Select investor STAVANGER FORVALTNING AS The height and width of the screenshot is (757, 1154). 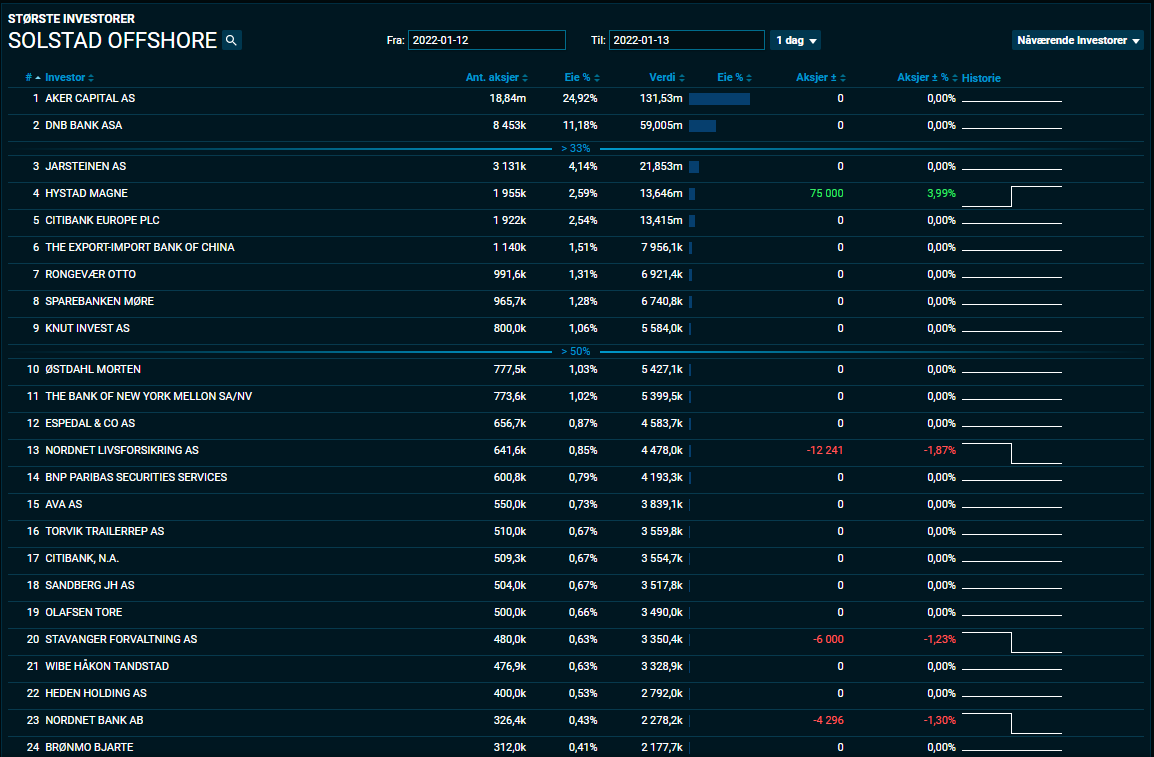[121, 640]
